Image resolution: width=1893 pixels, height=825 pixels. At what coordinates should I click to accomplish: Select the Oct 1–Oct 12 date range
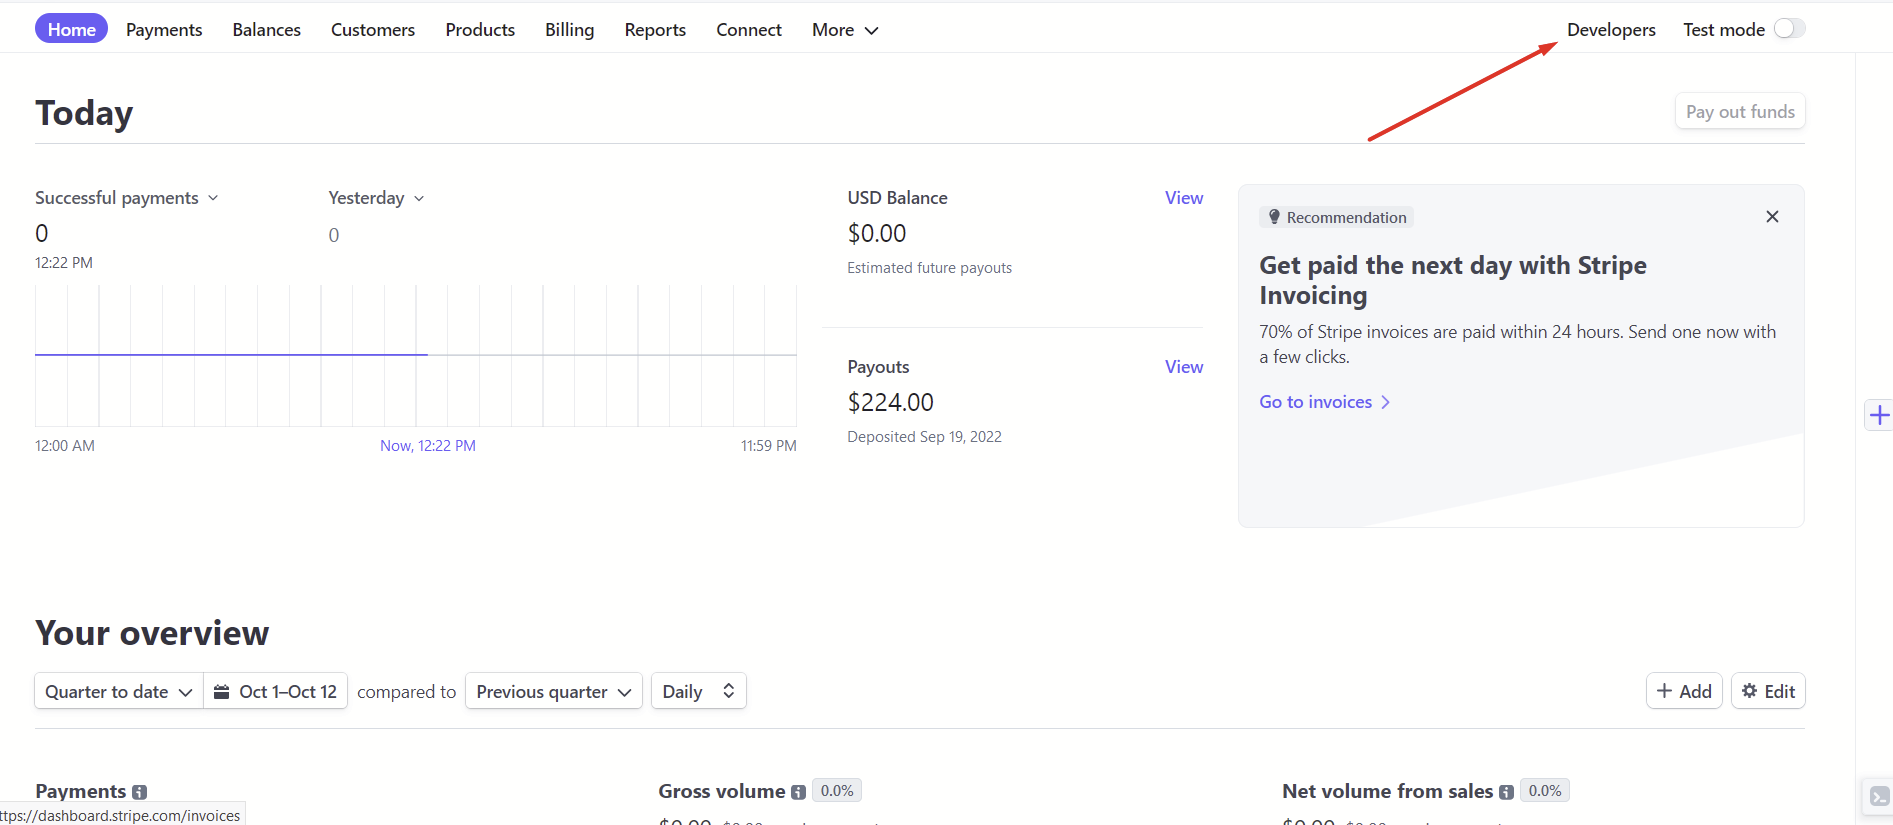point(276,691)
